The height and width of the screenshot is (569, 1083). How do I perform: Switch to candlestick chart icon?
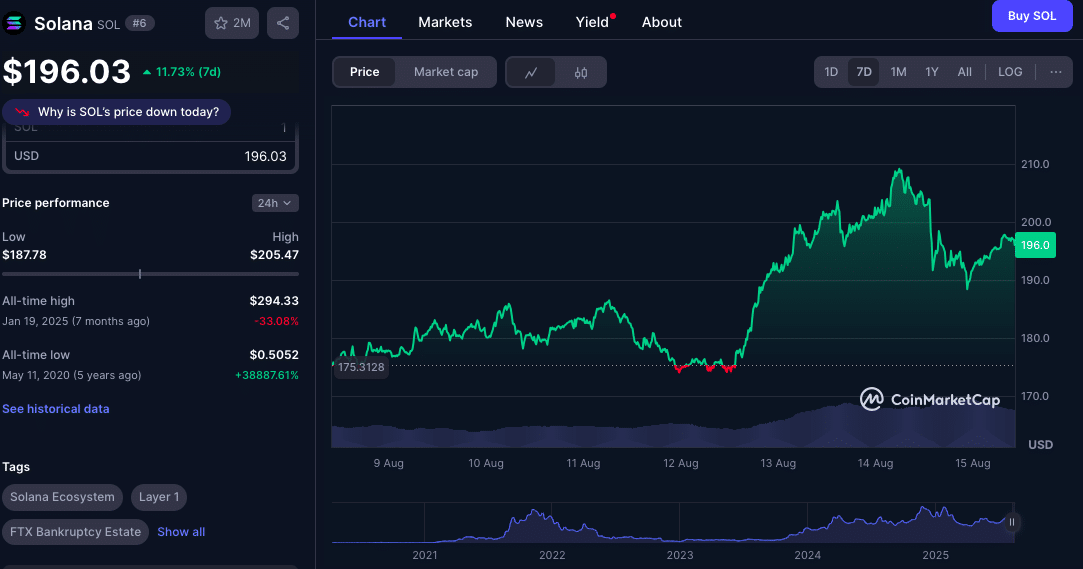(x=581, y=73)
